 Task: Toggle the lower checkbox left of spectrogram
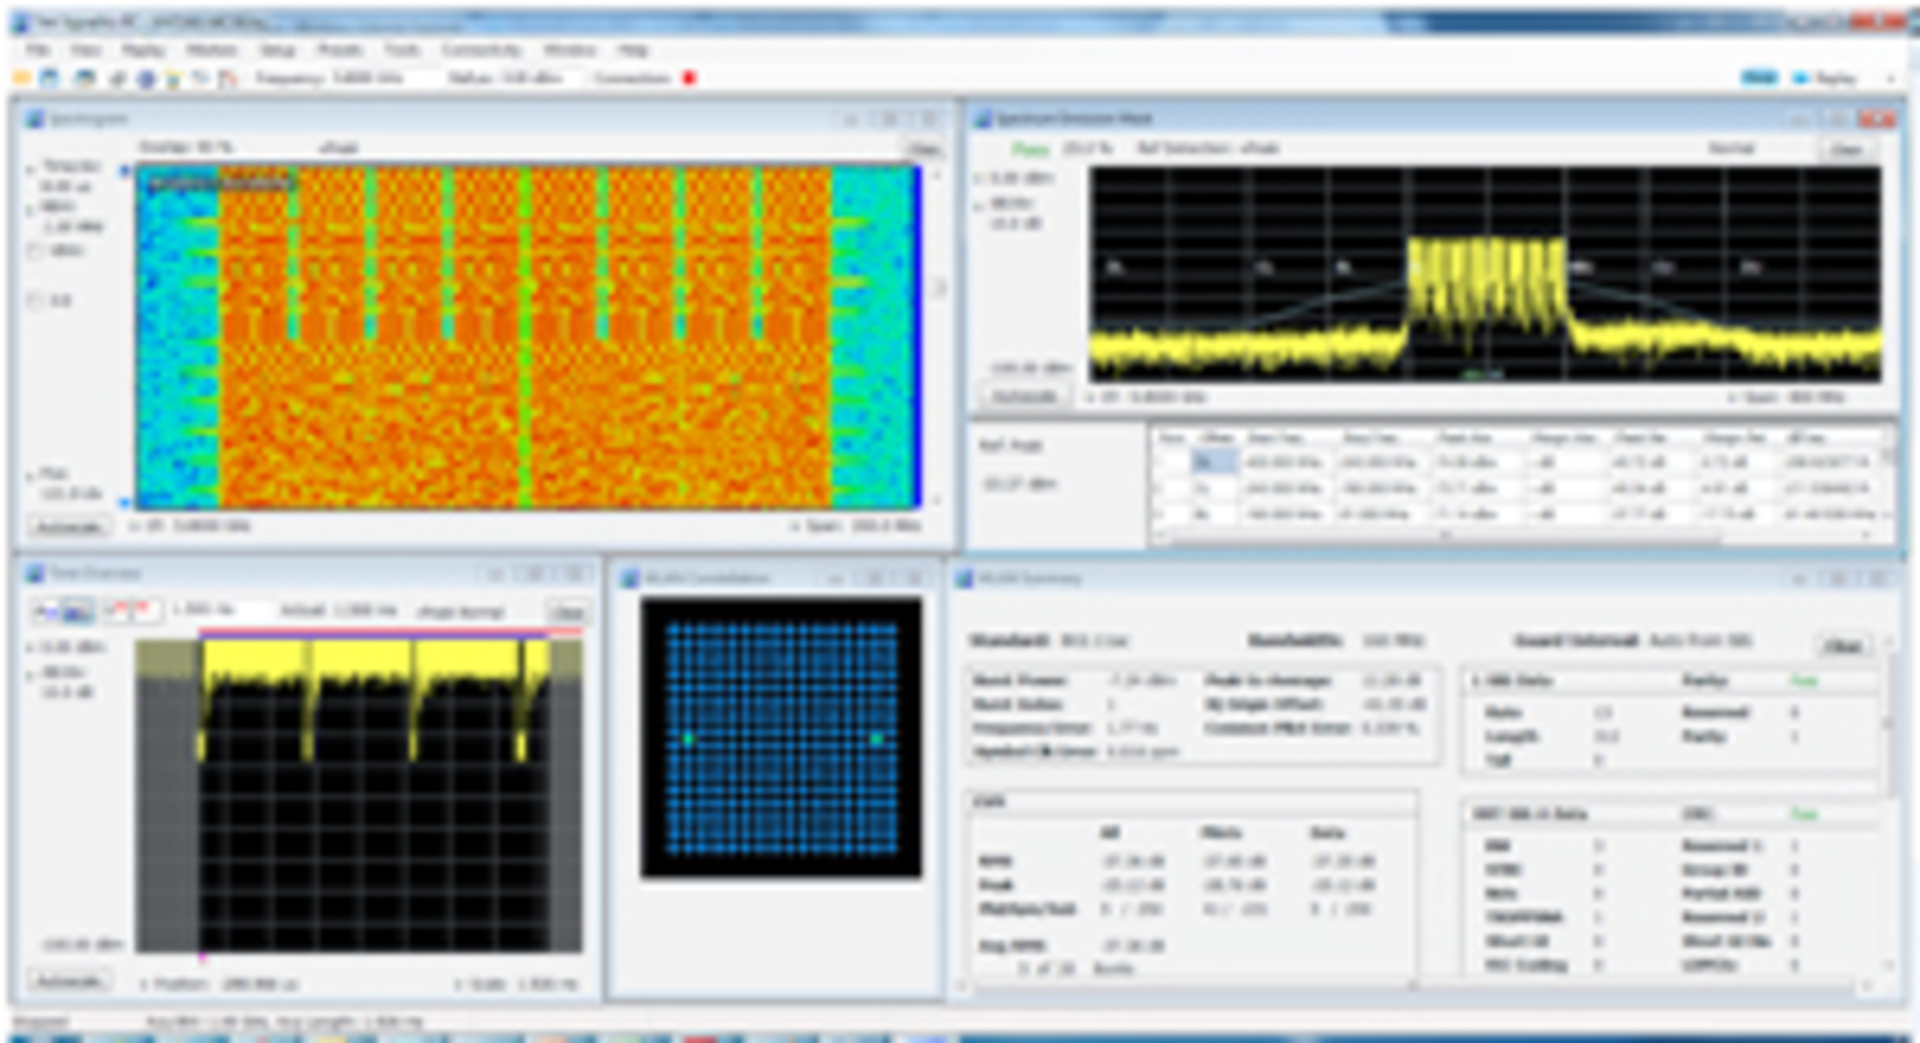(x=36, y=300)
